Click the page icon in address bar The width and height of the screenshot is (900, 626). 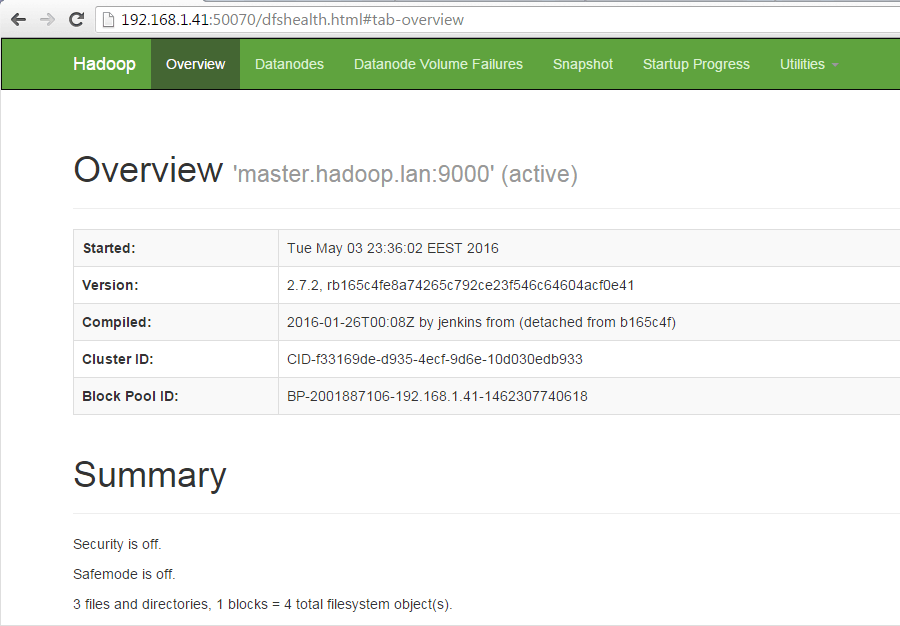108,20
